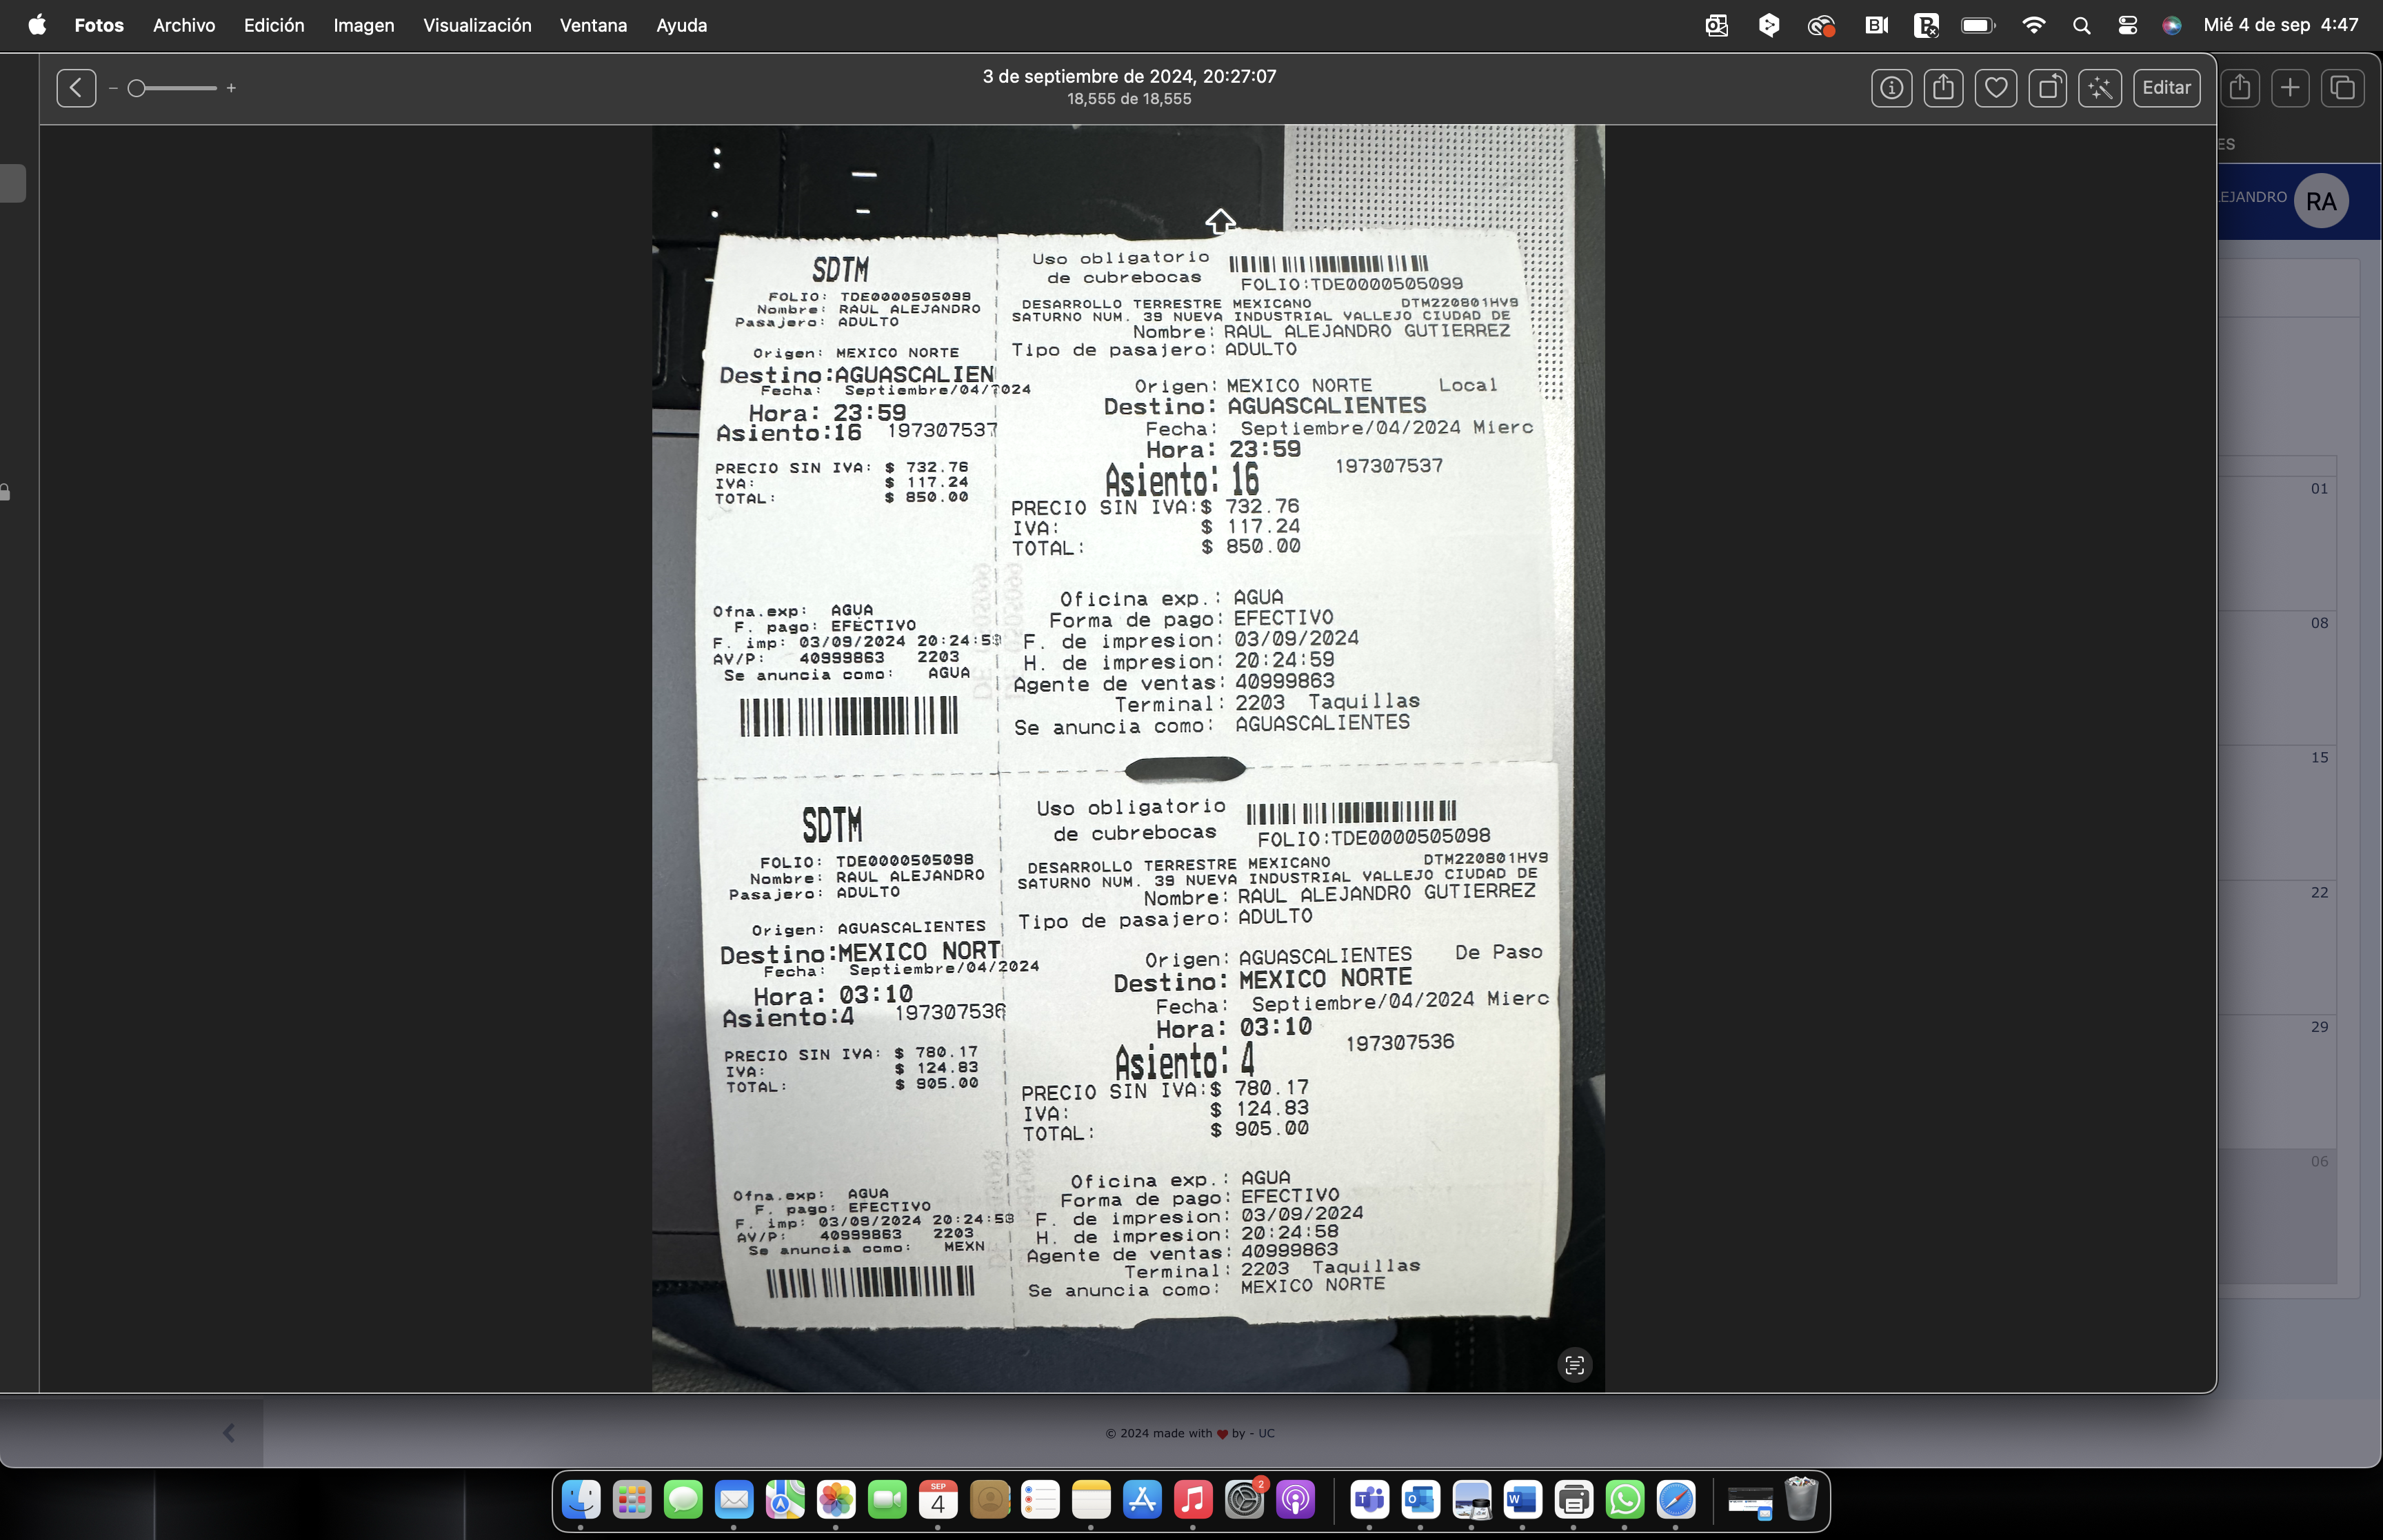Go back to the photo library
Screen dimensions: 2383x1540
(76, 88)
